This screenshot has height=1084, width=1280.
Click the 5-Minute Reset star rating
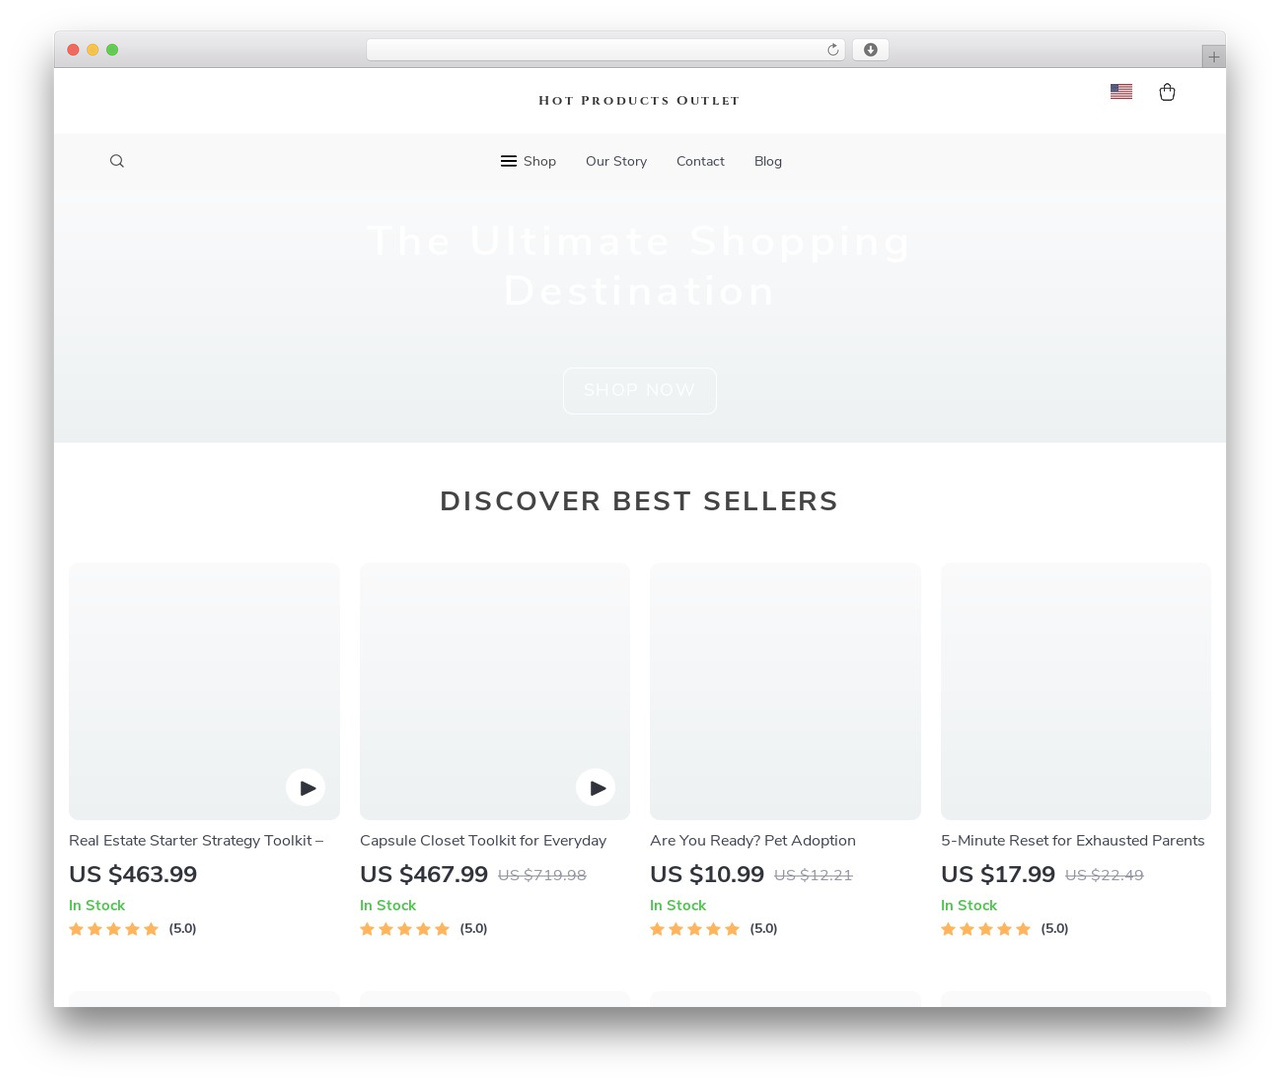click(986, 929)
